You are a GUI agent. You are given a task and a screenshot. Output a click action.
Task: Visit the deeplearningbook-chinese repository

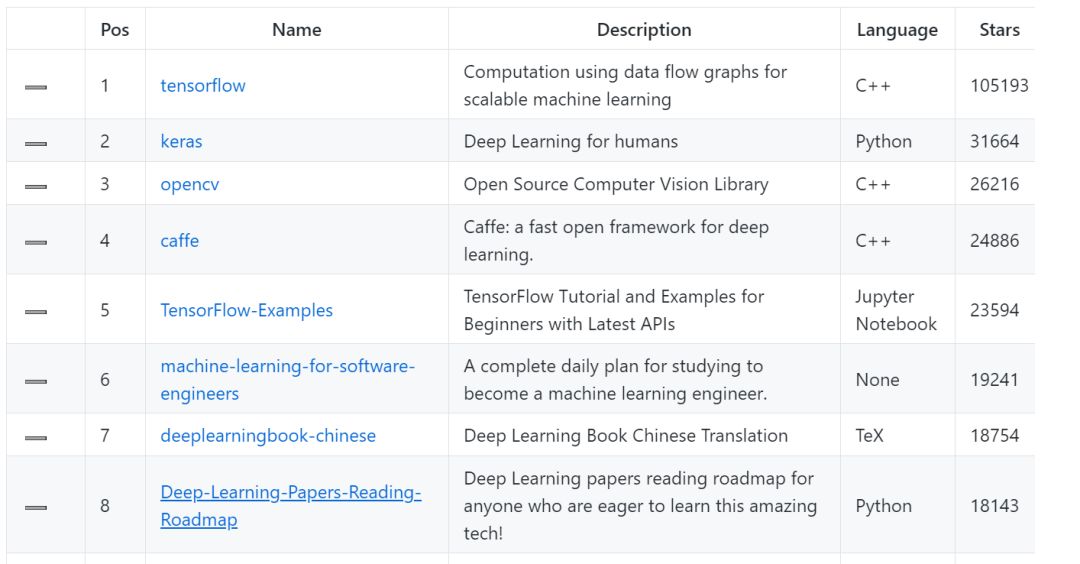tap(268, 436)
